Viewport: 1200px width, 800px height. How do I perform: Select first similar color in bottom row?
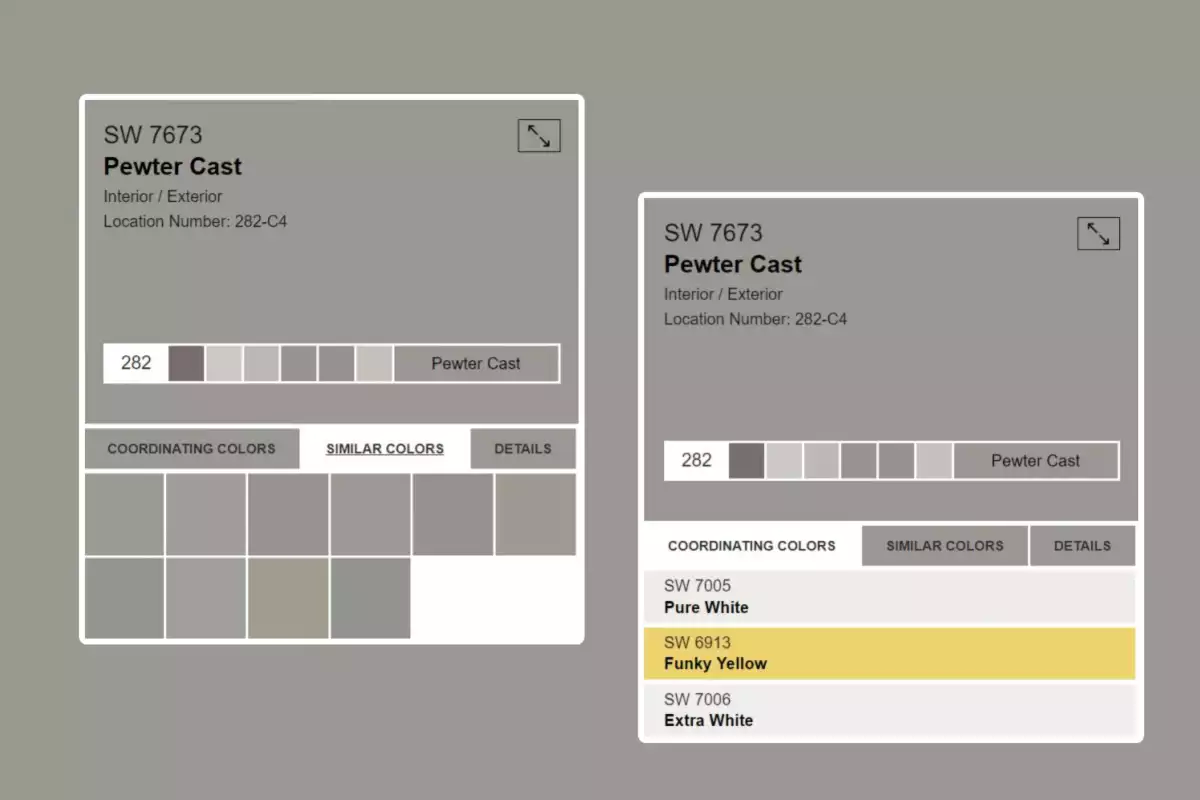125,598
